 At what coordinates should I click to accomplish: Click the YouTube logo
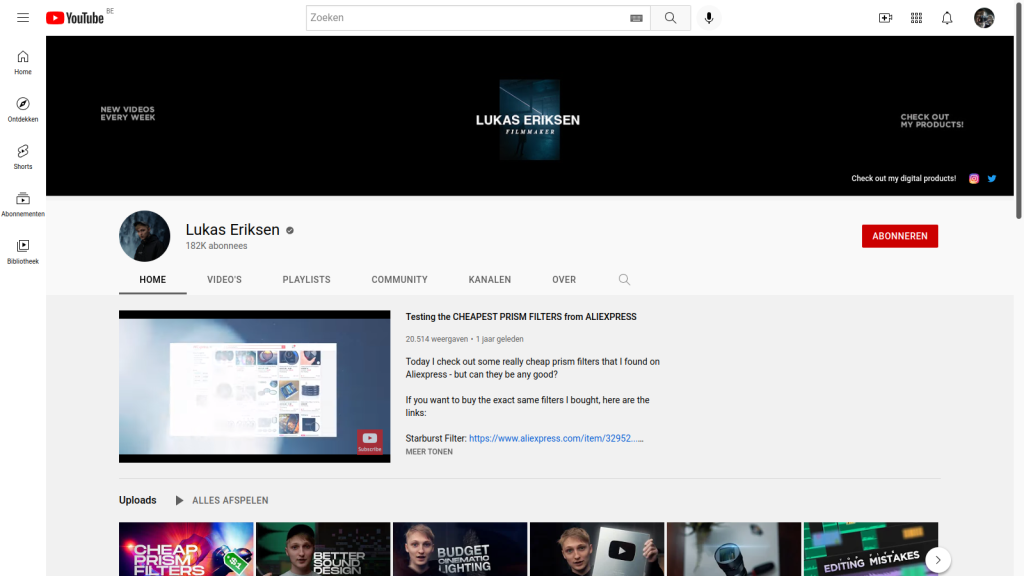pos(75,18)
